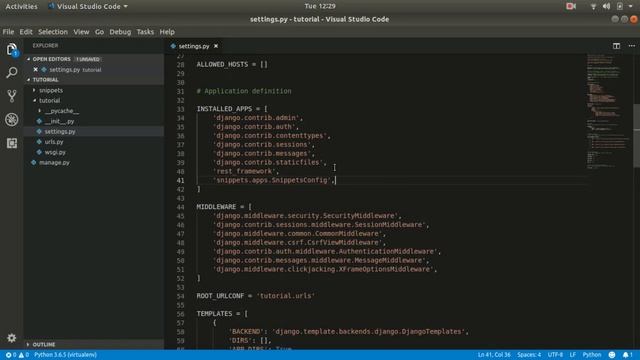Open the Debug view in activity bar
The width and height of the screenshot is (640, 360).
[x=12, y=120]
